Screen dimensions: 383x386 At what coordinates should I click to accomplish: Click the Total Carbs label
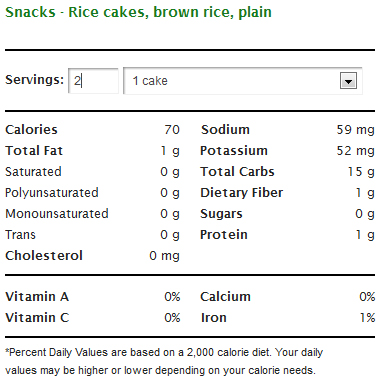(x=237, y=171)
